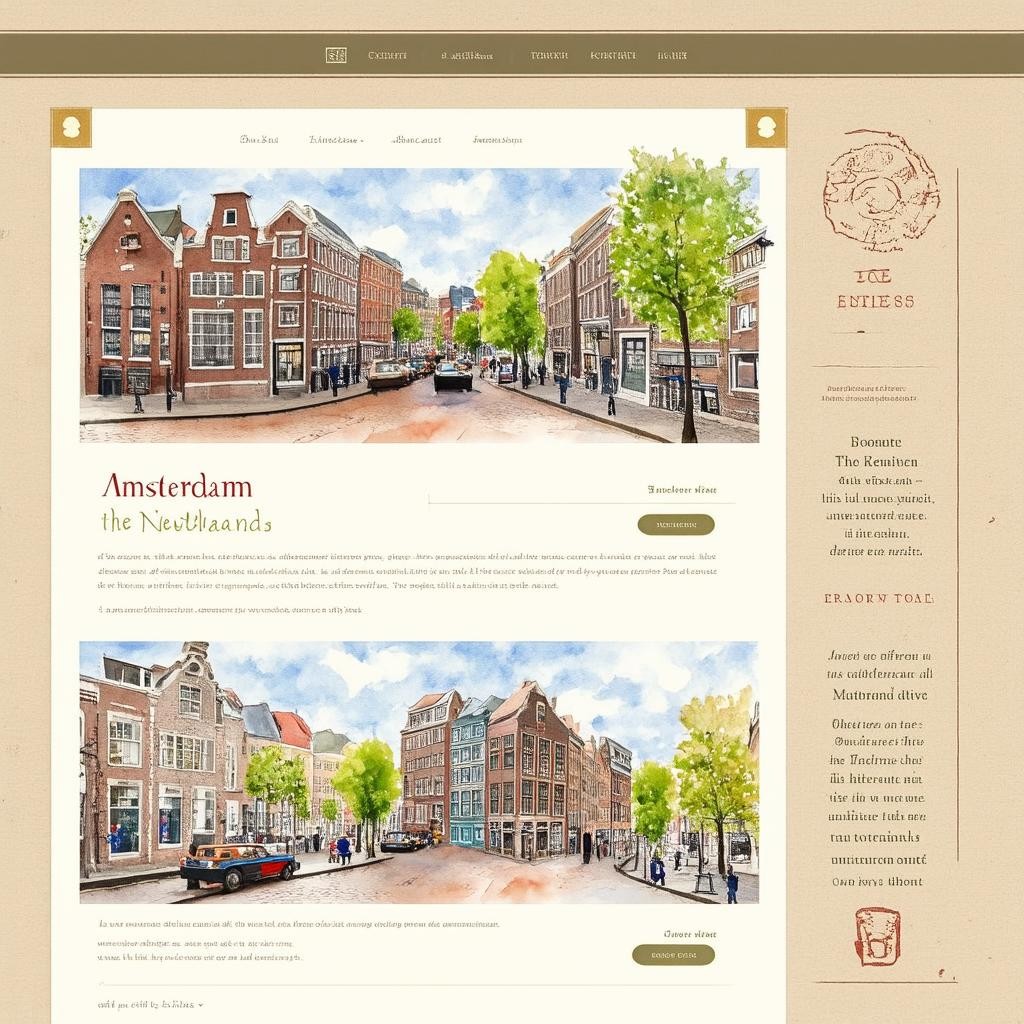The width and height of the screenshot is (1024, 1024).
Task: Click the logo icon in top navigation bar
Action: [x=336, y=55]
